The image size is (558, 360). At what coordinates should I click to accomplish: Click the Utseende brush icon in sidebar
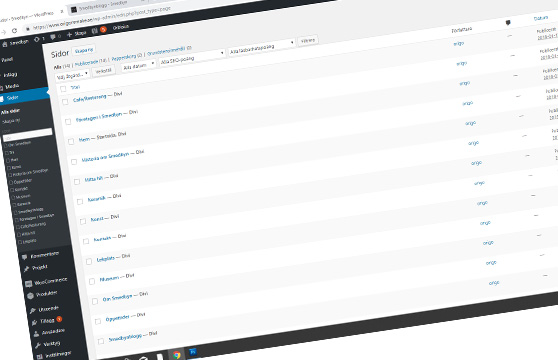[32, 311]
